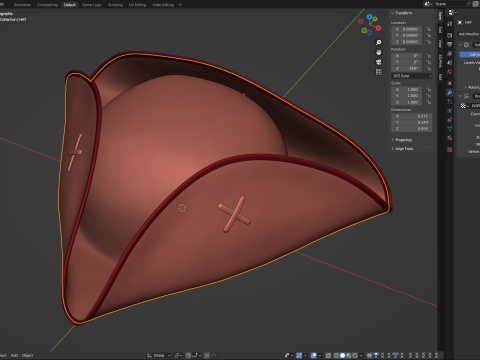Select the Default workspace tab
Screen dimensions: 480x360
pyautogui.click(x=70, y=5)
